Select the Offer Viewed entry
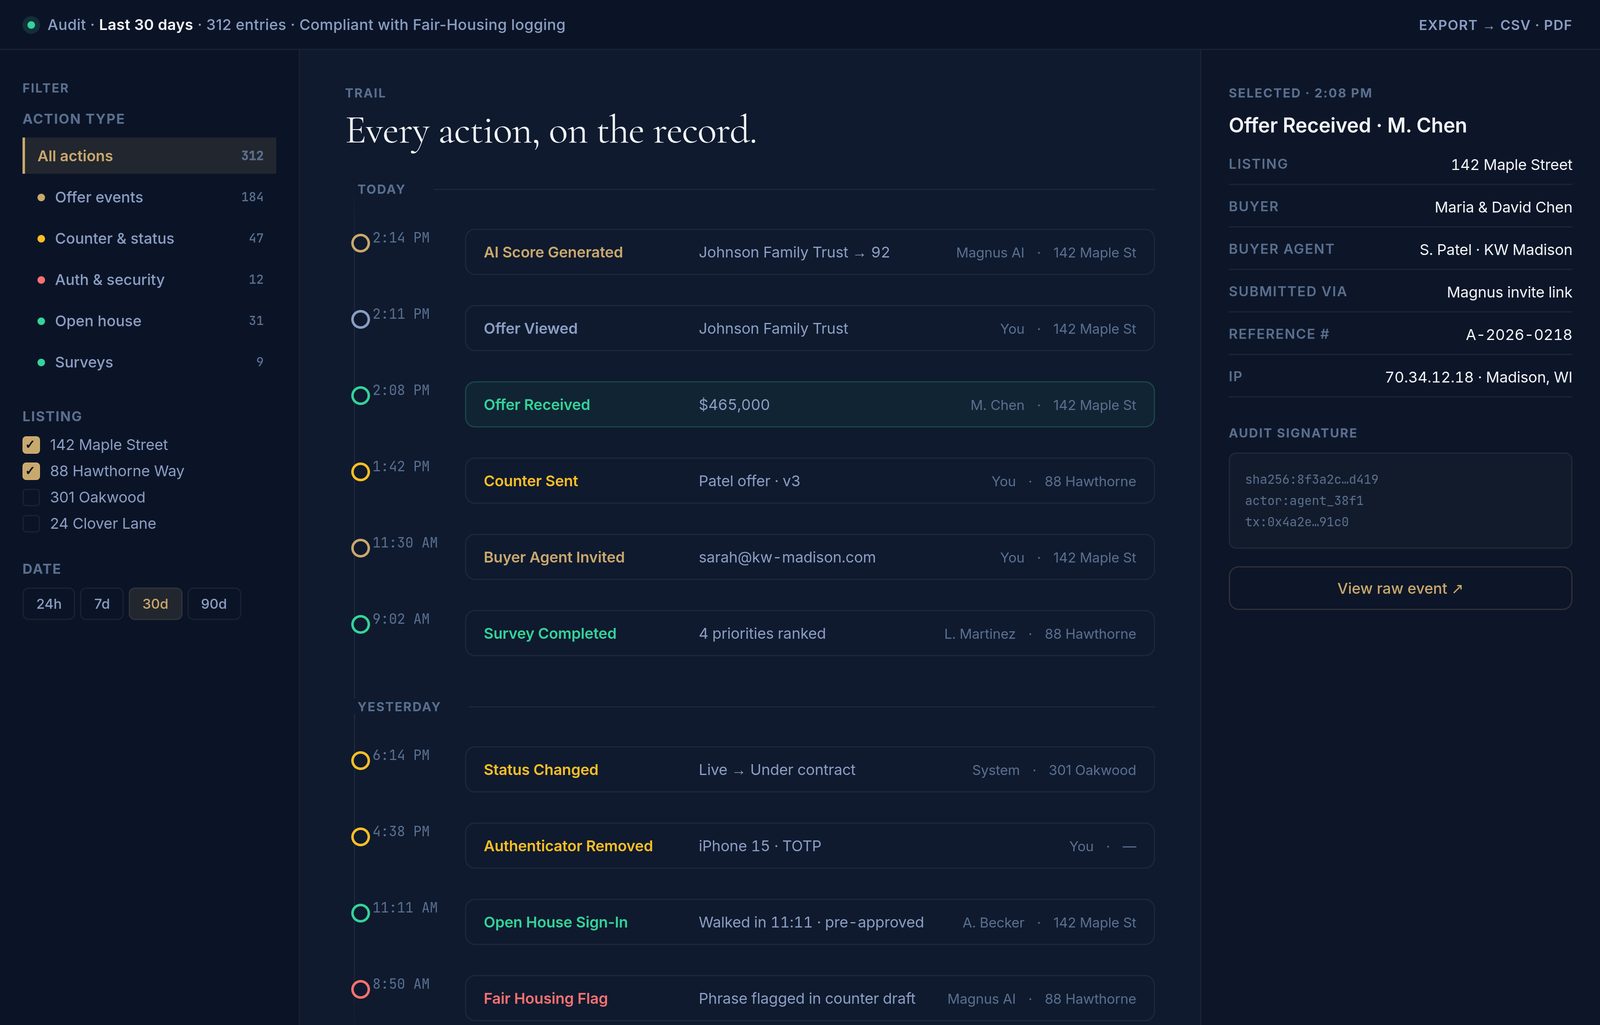The width and height of the screenshot is (1600, 1025). pyautogui.click(x=810, y=328)
